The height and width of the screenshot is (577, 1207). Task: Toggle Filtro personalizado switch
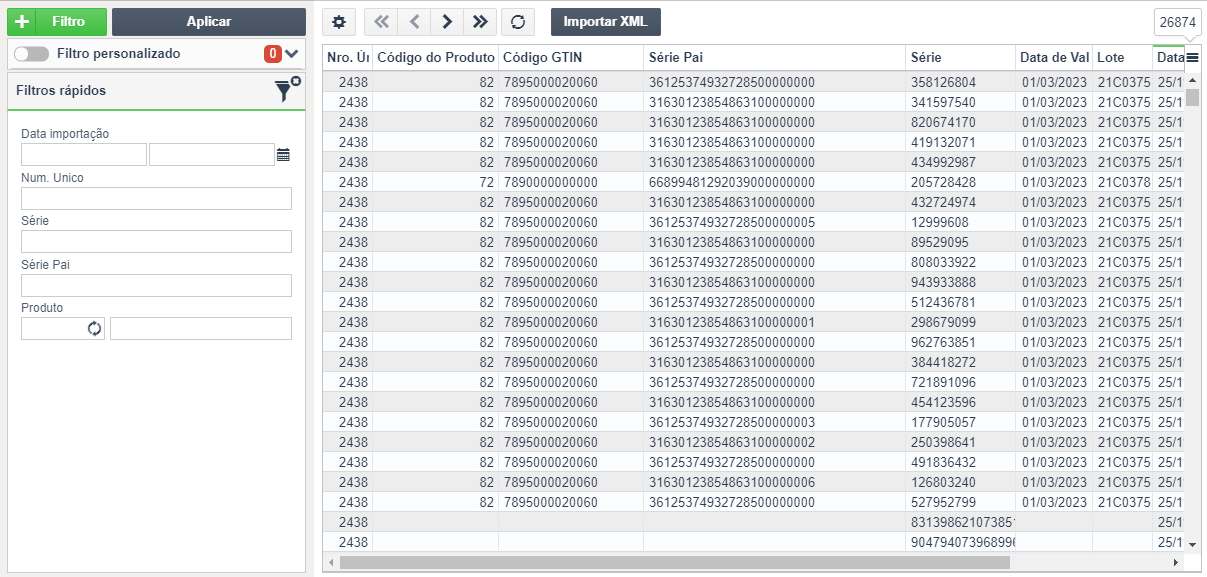click(30, 54)
